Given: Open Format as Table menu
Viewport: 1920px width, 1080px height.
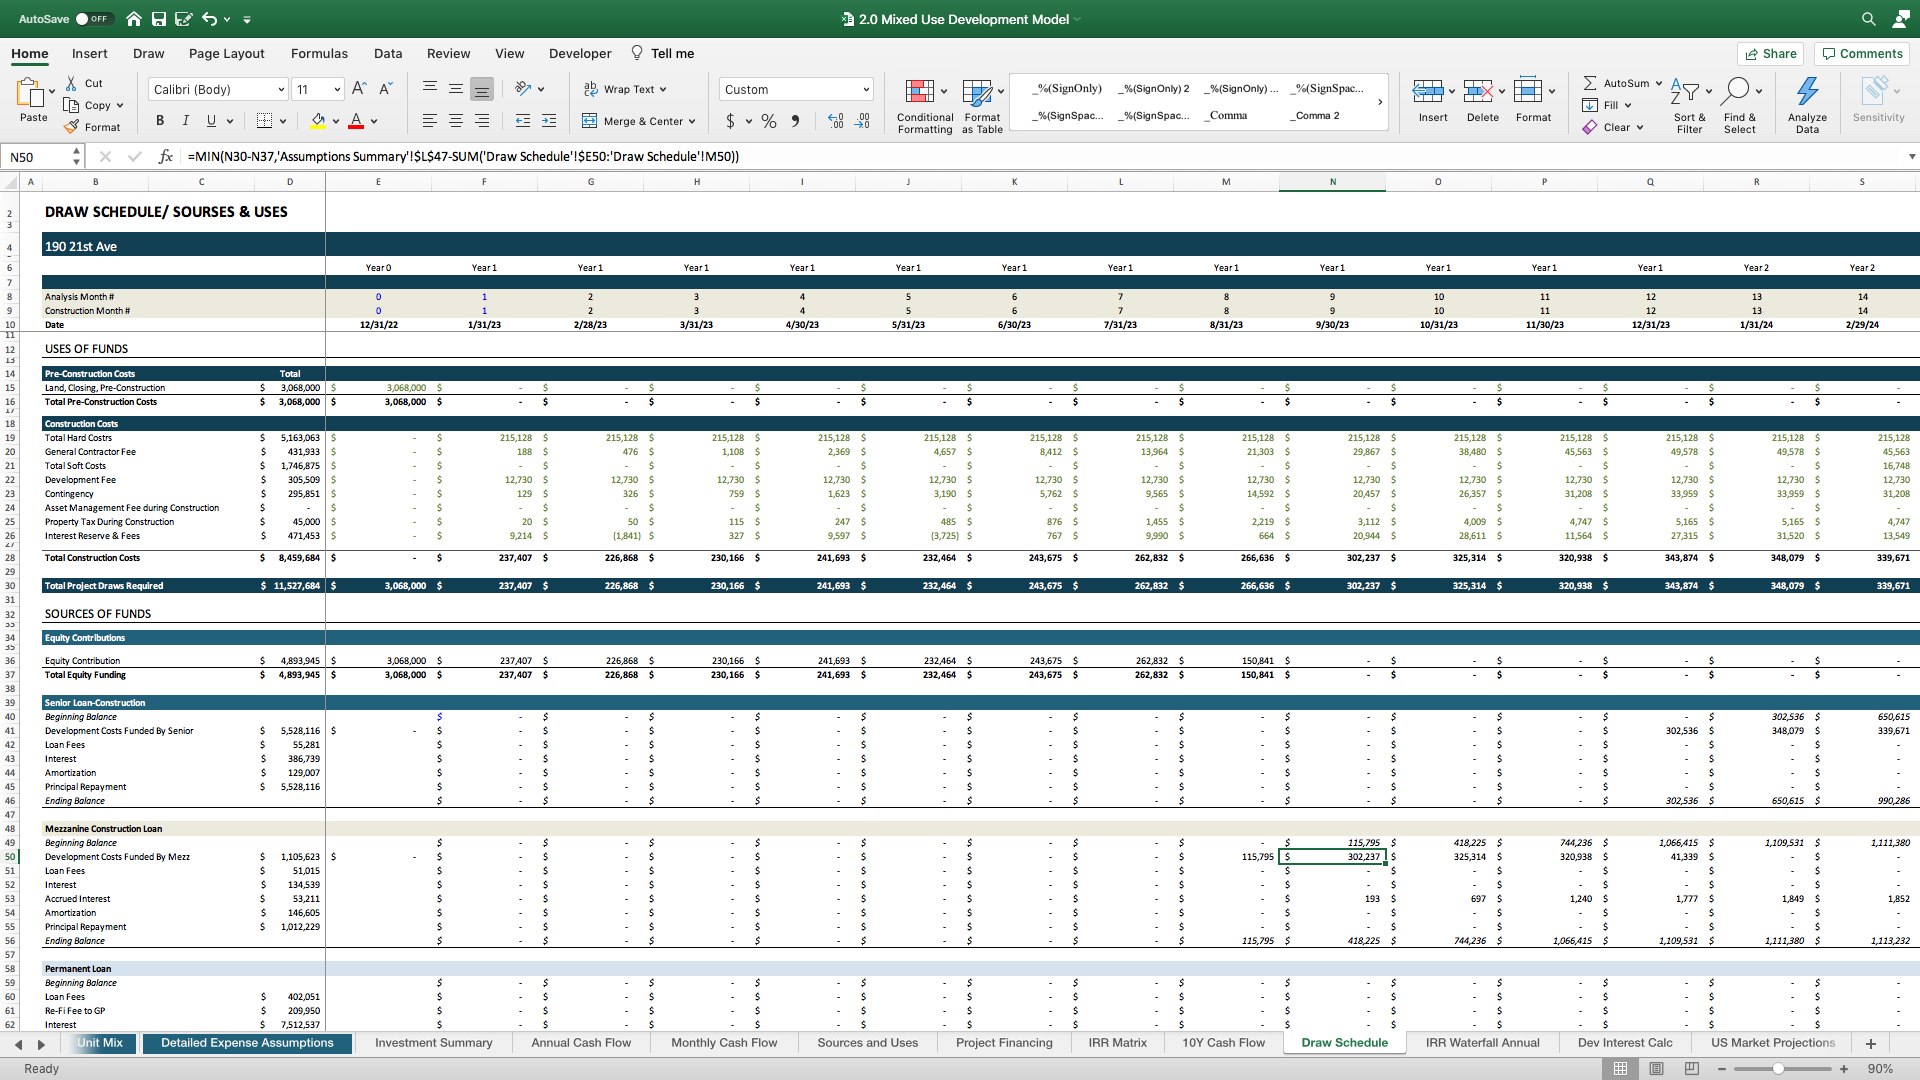Looking at the screenshot, I should (982, 106).
